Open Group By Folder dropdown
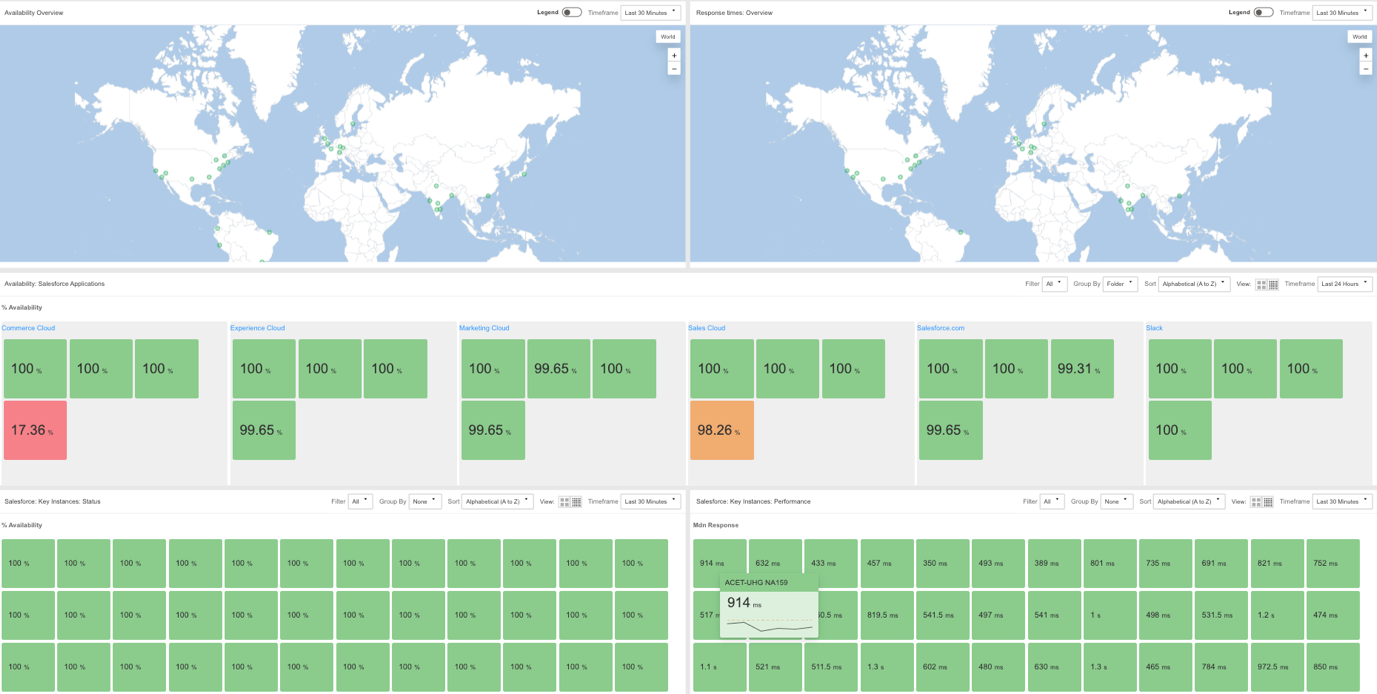Image resolution: width=1377 pixels, height=694 pixels. click(1120, 284)
